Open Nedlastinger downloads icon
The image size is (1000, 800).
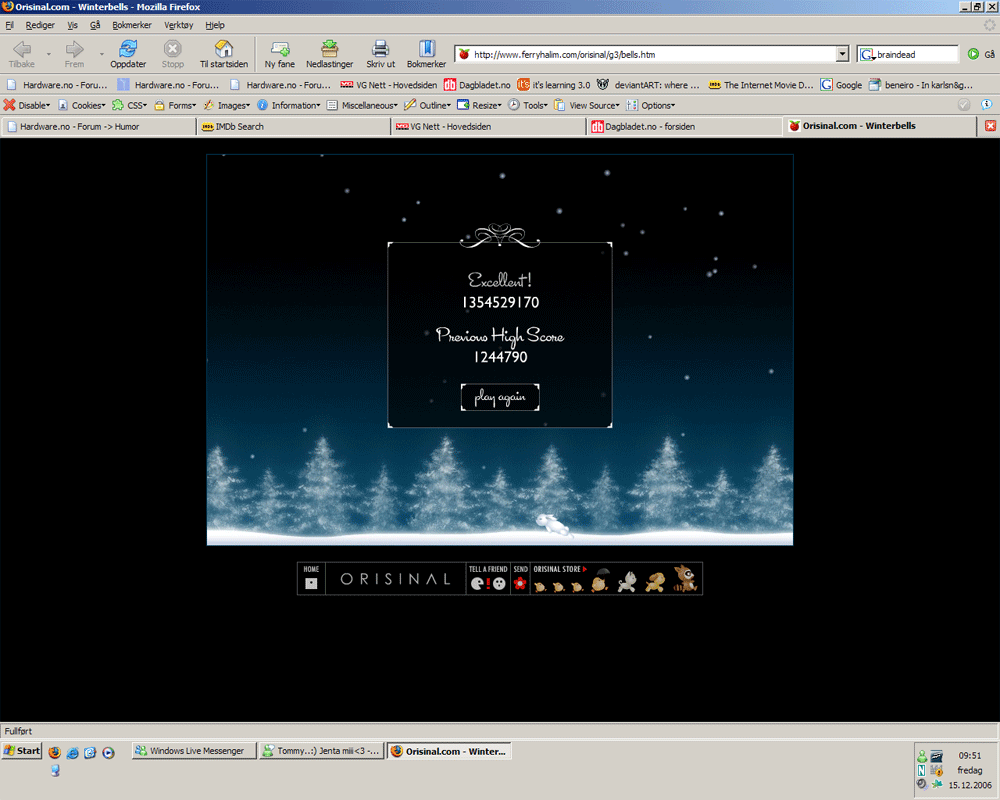[x=330, y=48]
